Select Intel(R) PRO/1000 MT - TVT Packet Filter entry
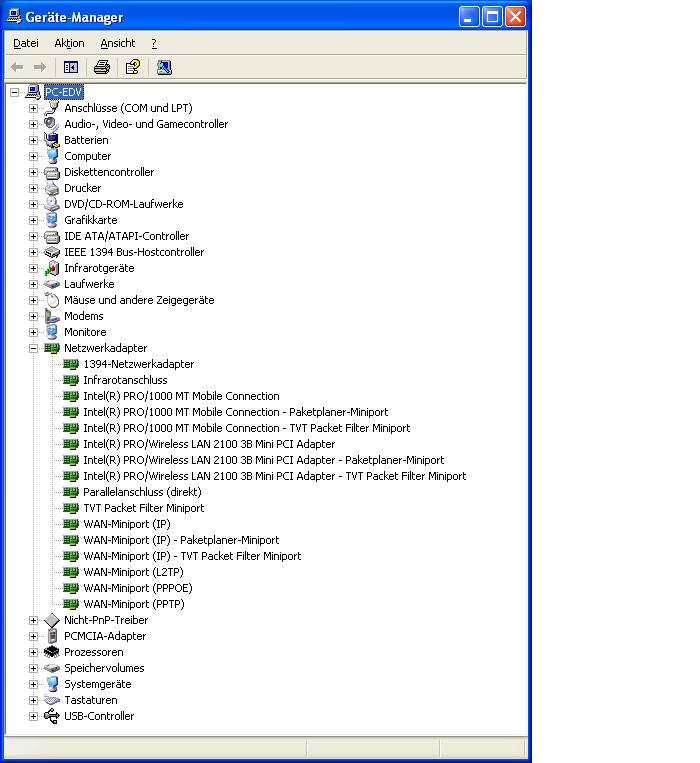 247,428
